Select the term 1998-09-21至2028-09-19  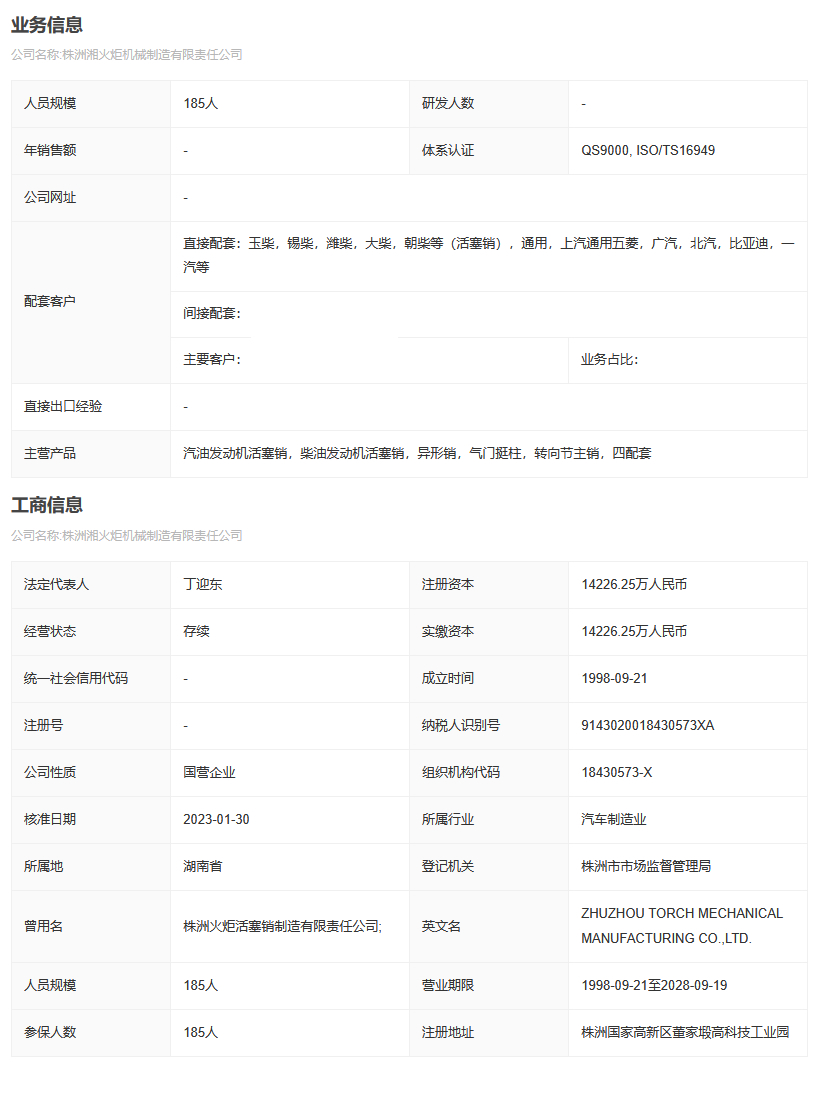[x=654, y=986]
